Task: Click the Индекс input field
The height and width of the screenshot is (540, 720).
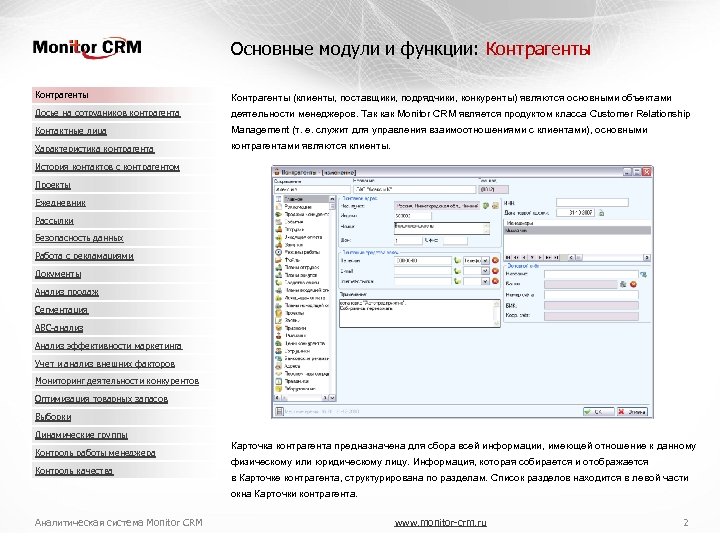Action: pos(412,216)
